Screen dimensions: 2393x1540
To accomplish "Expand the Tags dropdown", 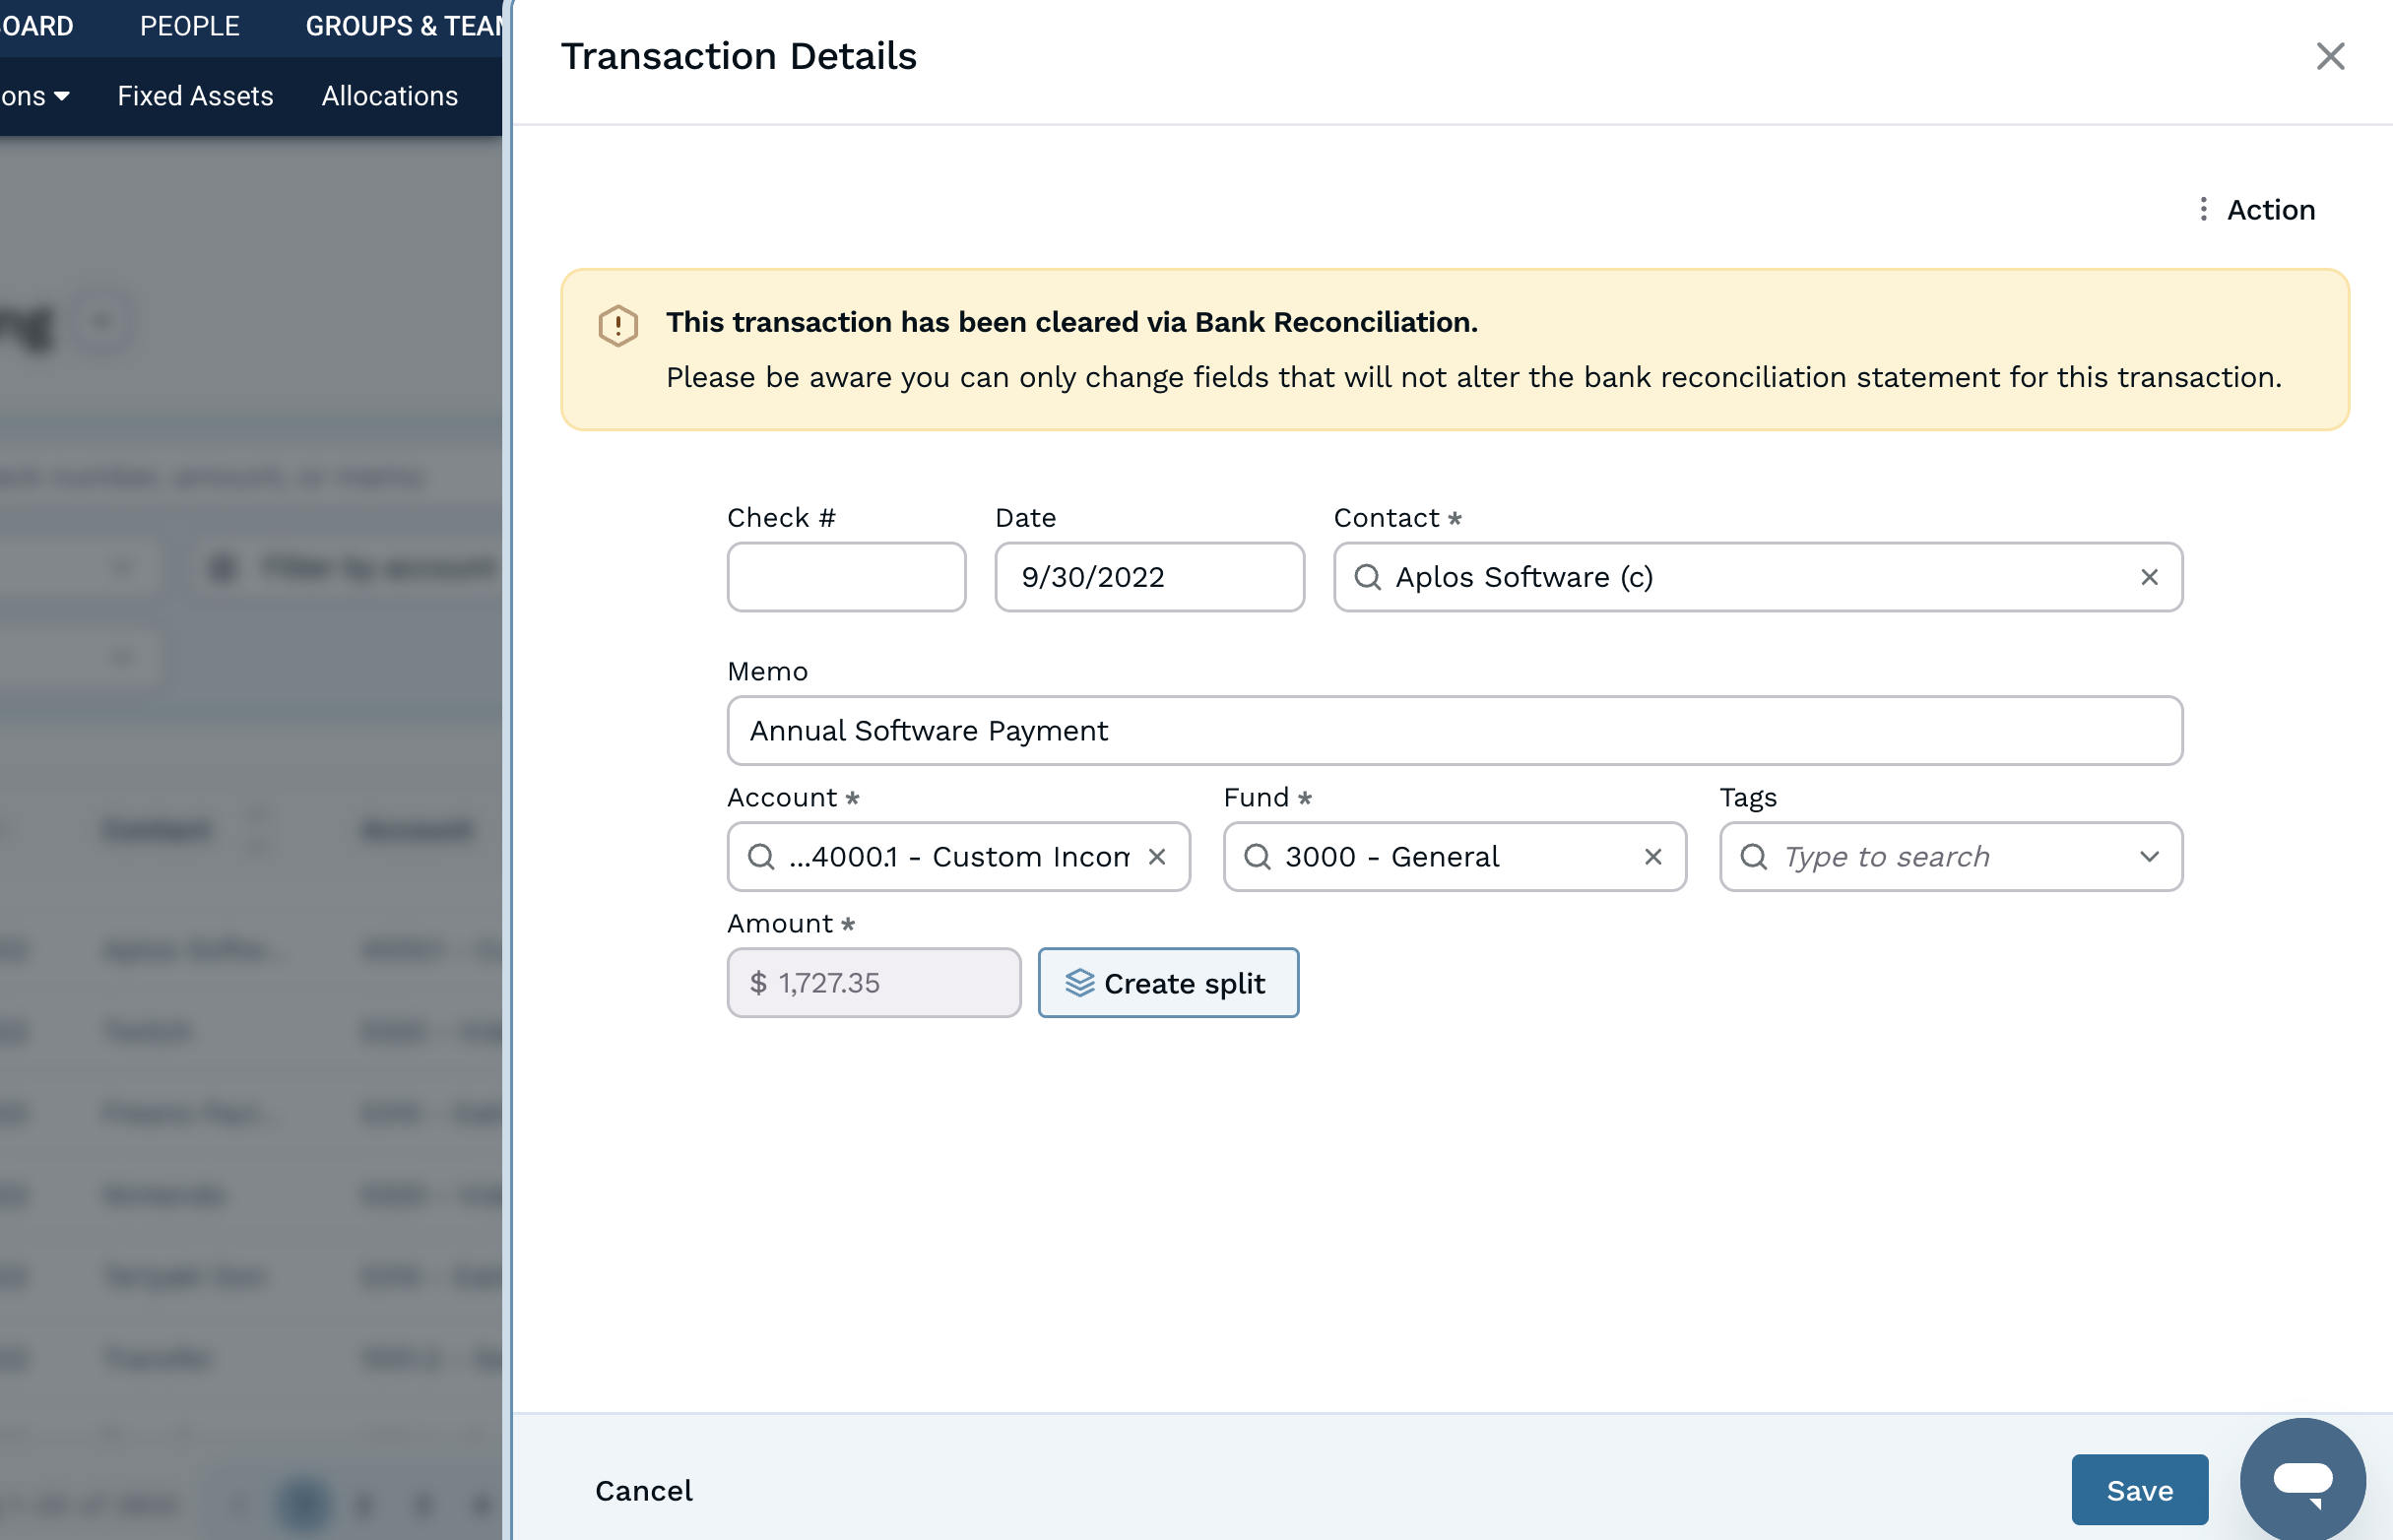I will (x=2152, y=857).
